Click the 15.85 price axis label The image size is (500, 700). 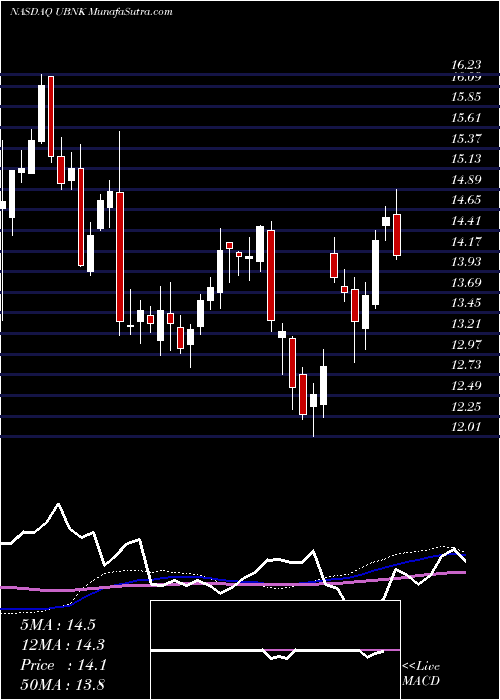point(466,97)
